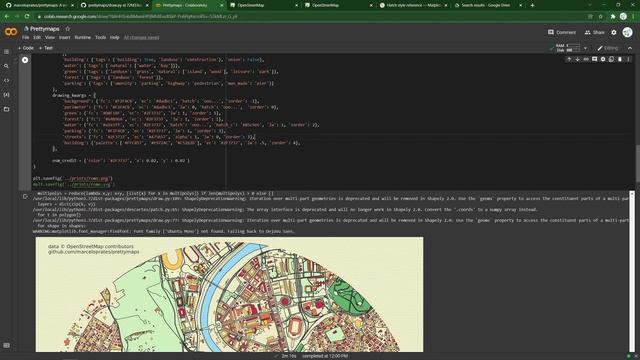Open the find and replace sidebar icon
640x360 pixels.
tap(6, 66)
